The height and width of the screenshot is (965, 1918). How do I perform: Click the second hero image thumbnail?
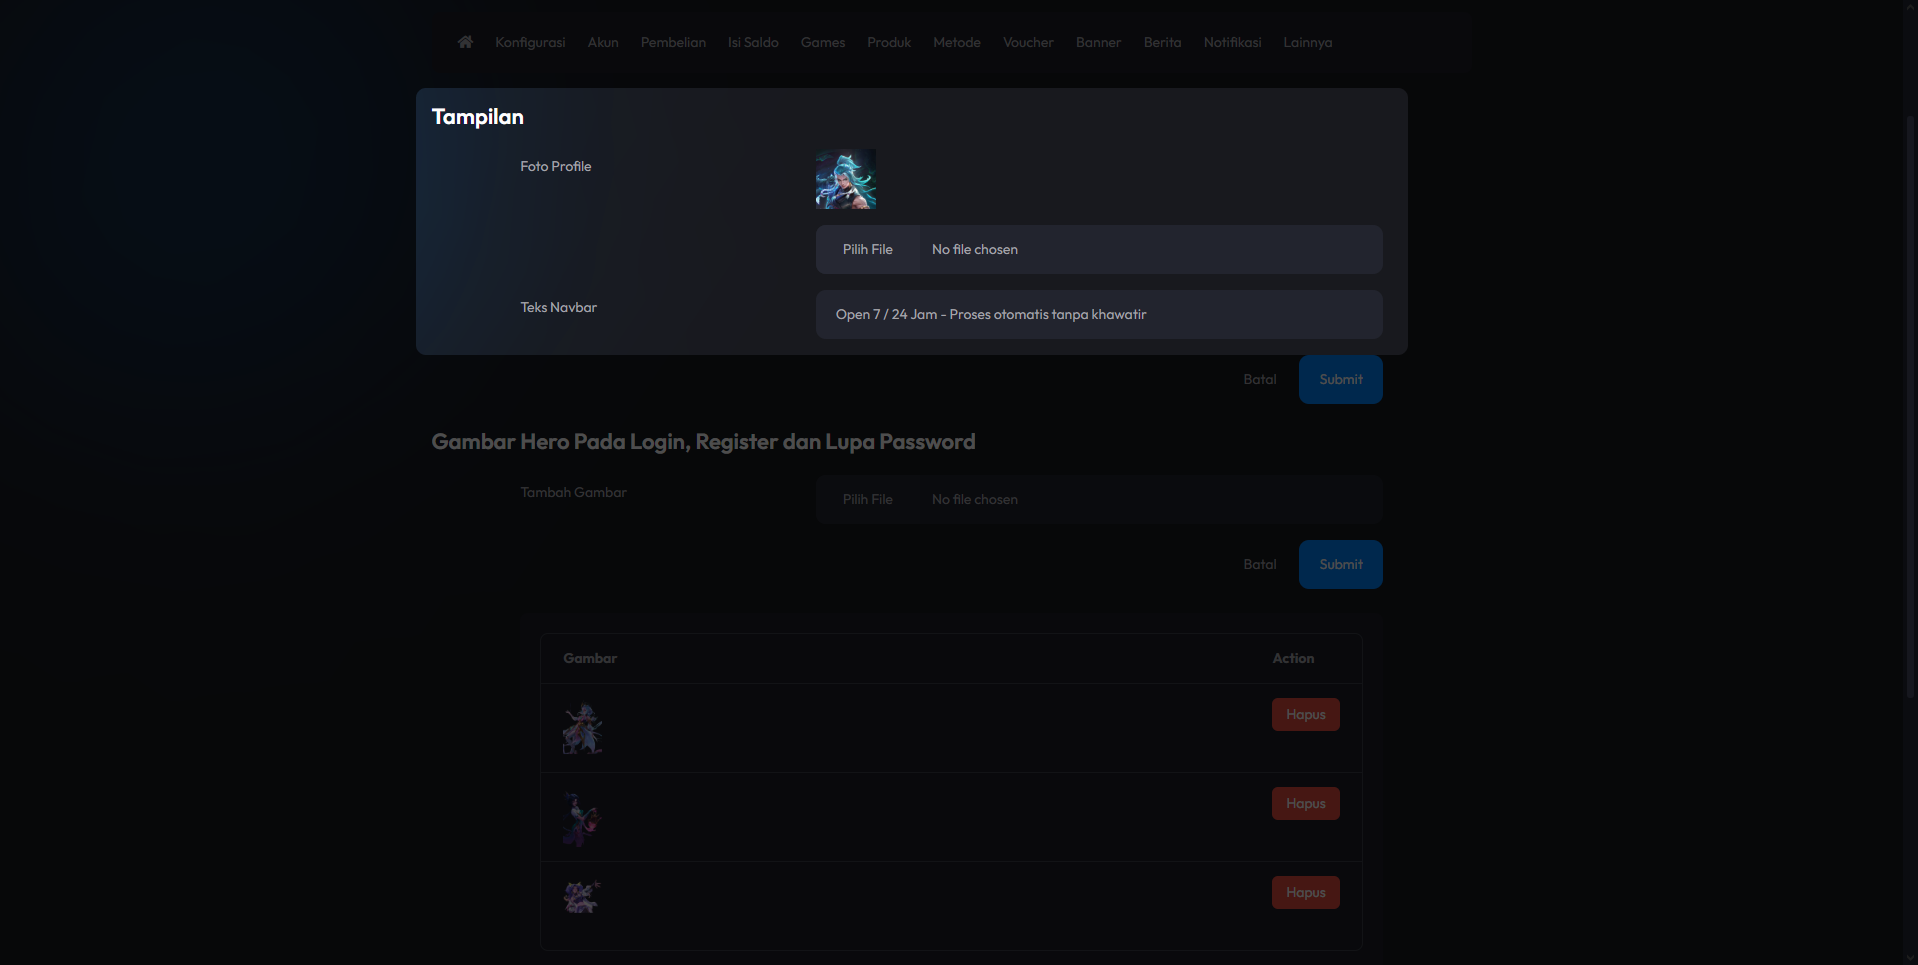click(x=582, y=819)
